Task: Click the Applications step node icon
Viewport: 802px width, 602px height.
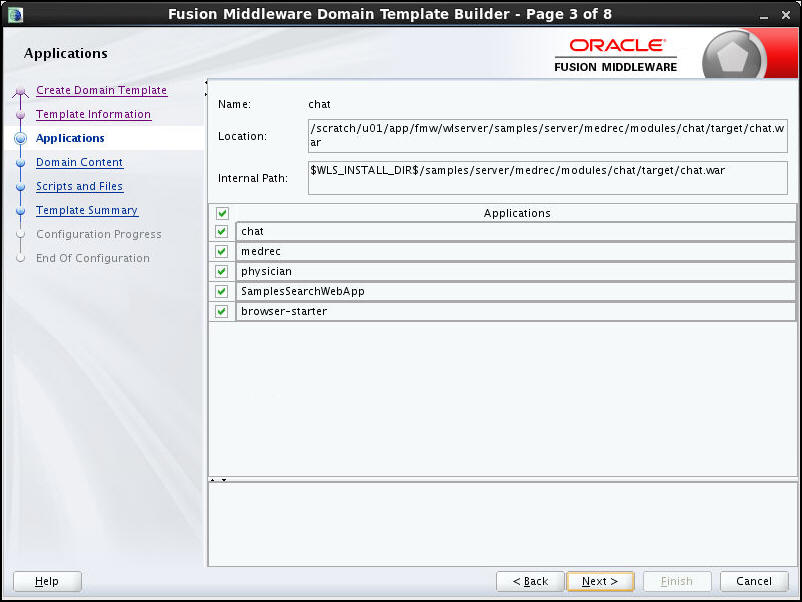Action: pyautogui.click(x=21, y=137)
